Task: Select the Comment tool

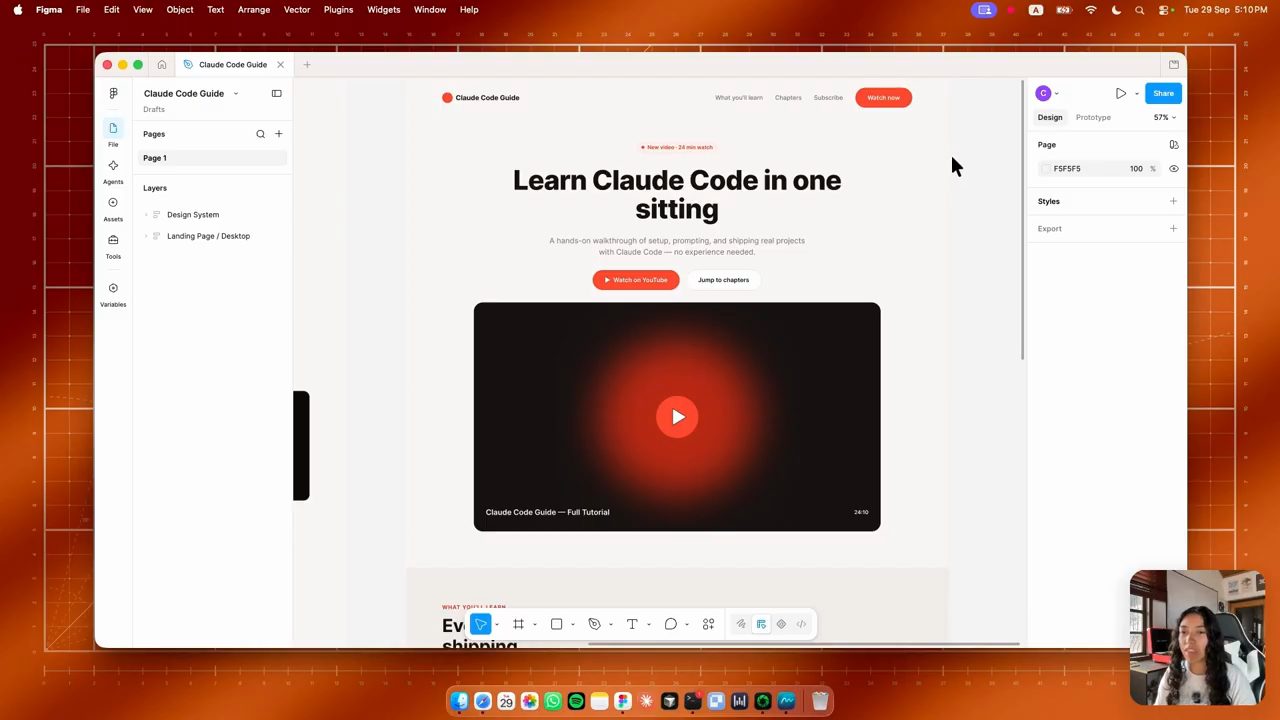Action: click(x=670, y=624)
